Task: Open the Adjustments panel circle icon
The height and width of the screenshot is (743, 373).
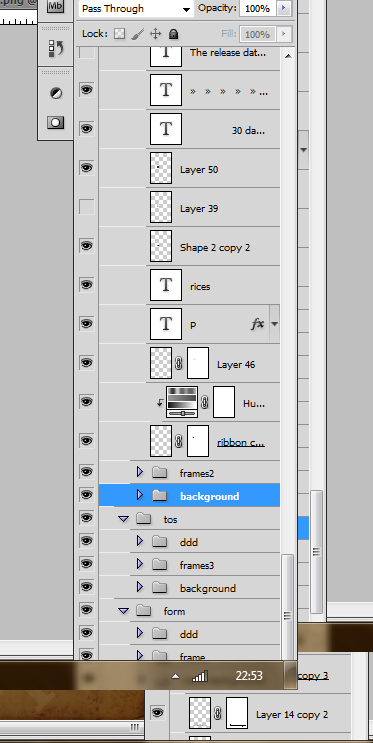Action: pyautogui.click(x=56, y=93)
